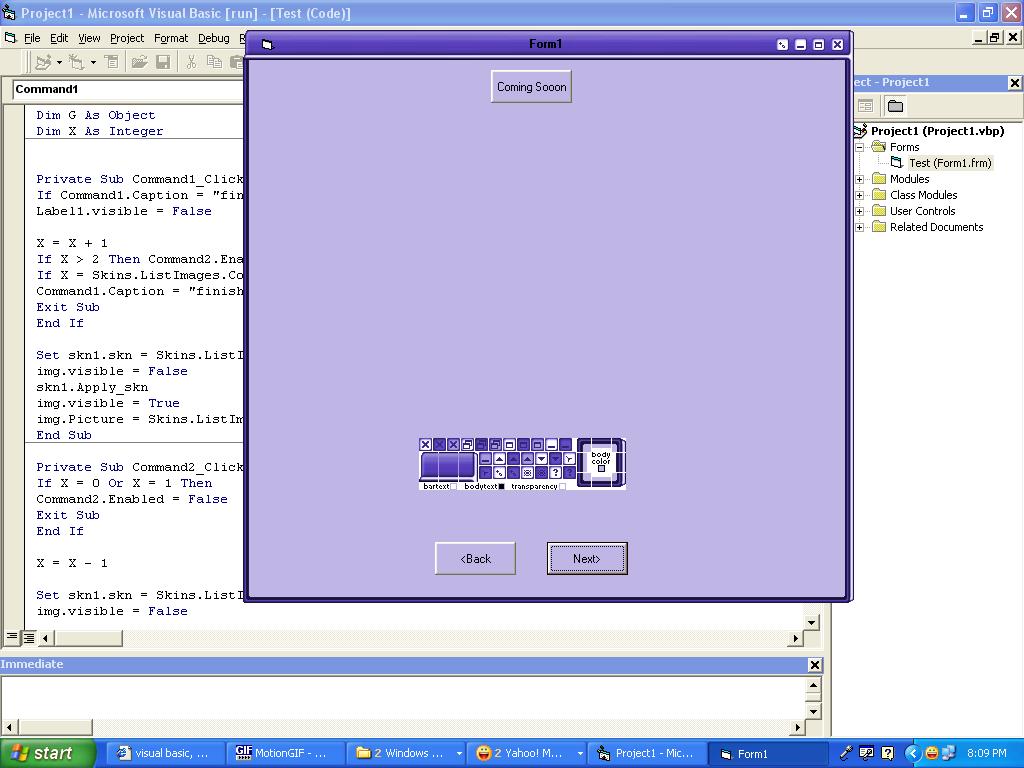Collapse the Forms folder in project tree
Image resolution: width=1024 pixels, height=768 pixels.
[860, 147]
